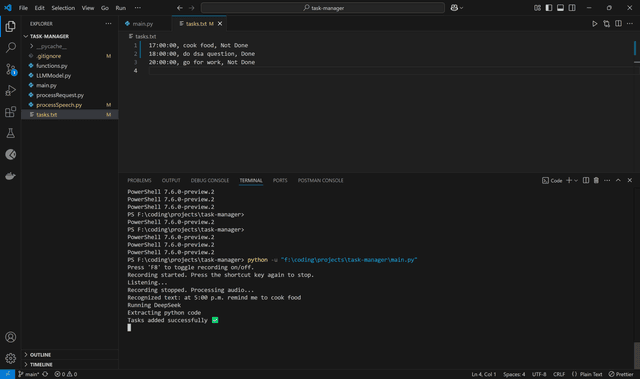Open the Manage gear settings
The height and width of the screenshot is (379, 640).
point(11,358)
